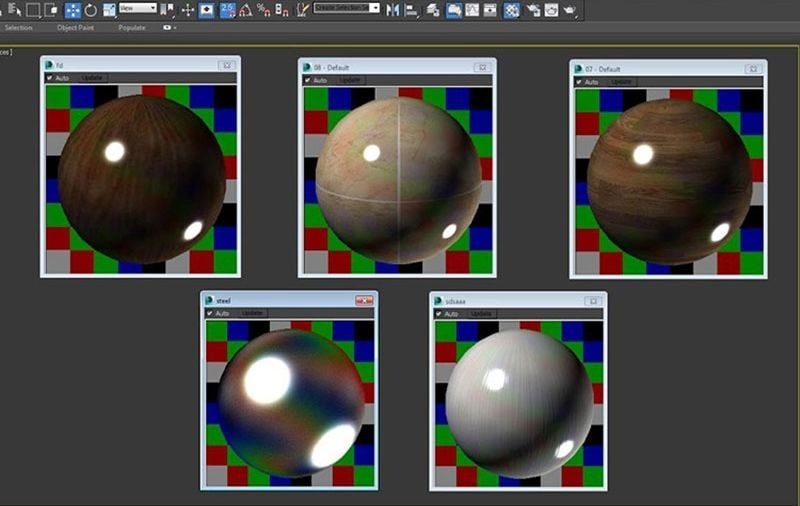Image resolution: width=800 pixels, height=506 pixels.
Task: Open the Material Editor
Action: 512,10
